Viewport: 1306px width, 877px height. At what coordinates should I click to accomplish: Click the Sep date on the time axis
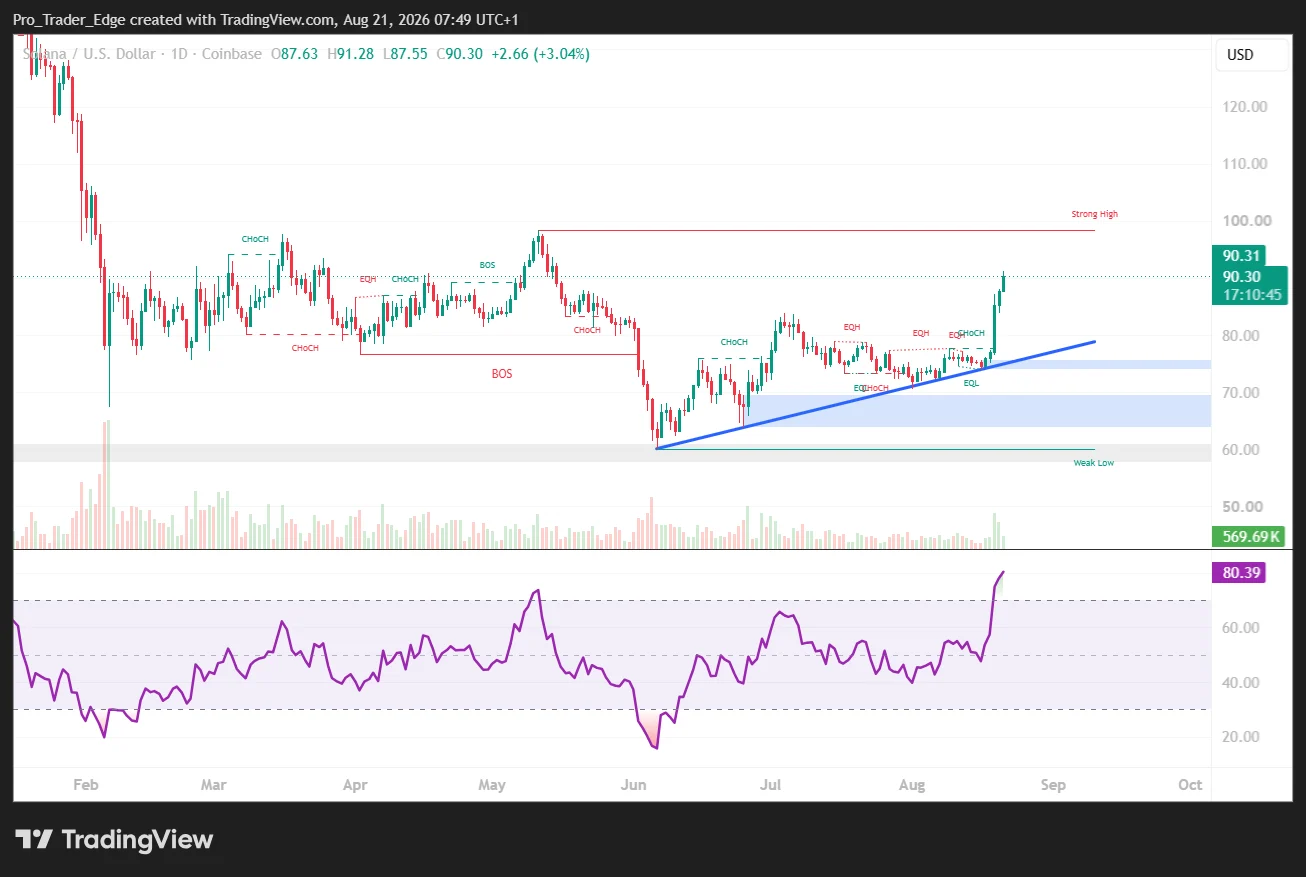(1053, 785)
